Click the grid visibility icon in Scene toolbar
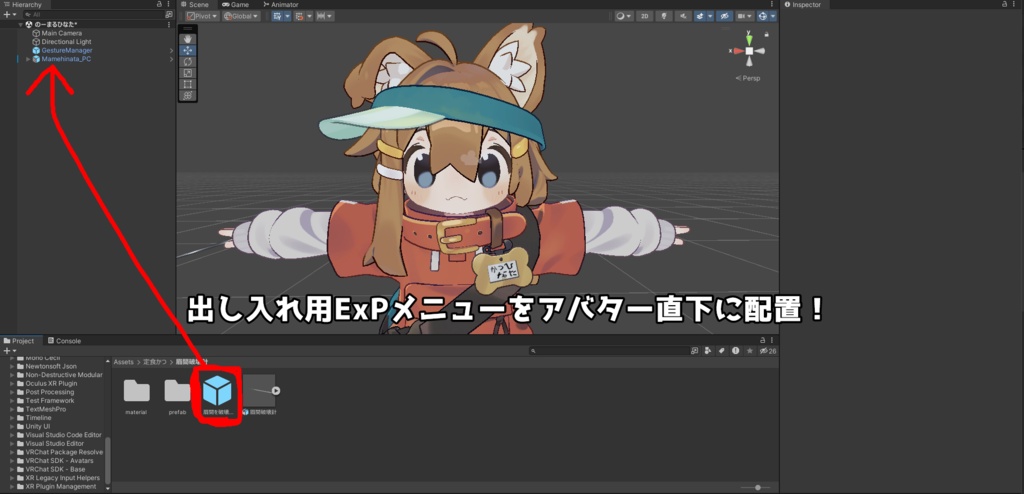1024x494 pixels. (x=280, y=16)
